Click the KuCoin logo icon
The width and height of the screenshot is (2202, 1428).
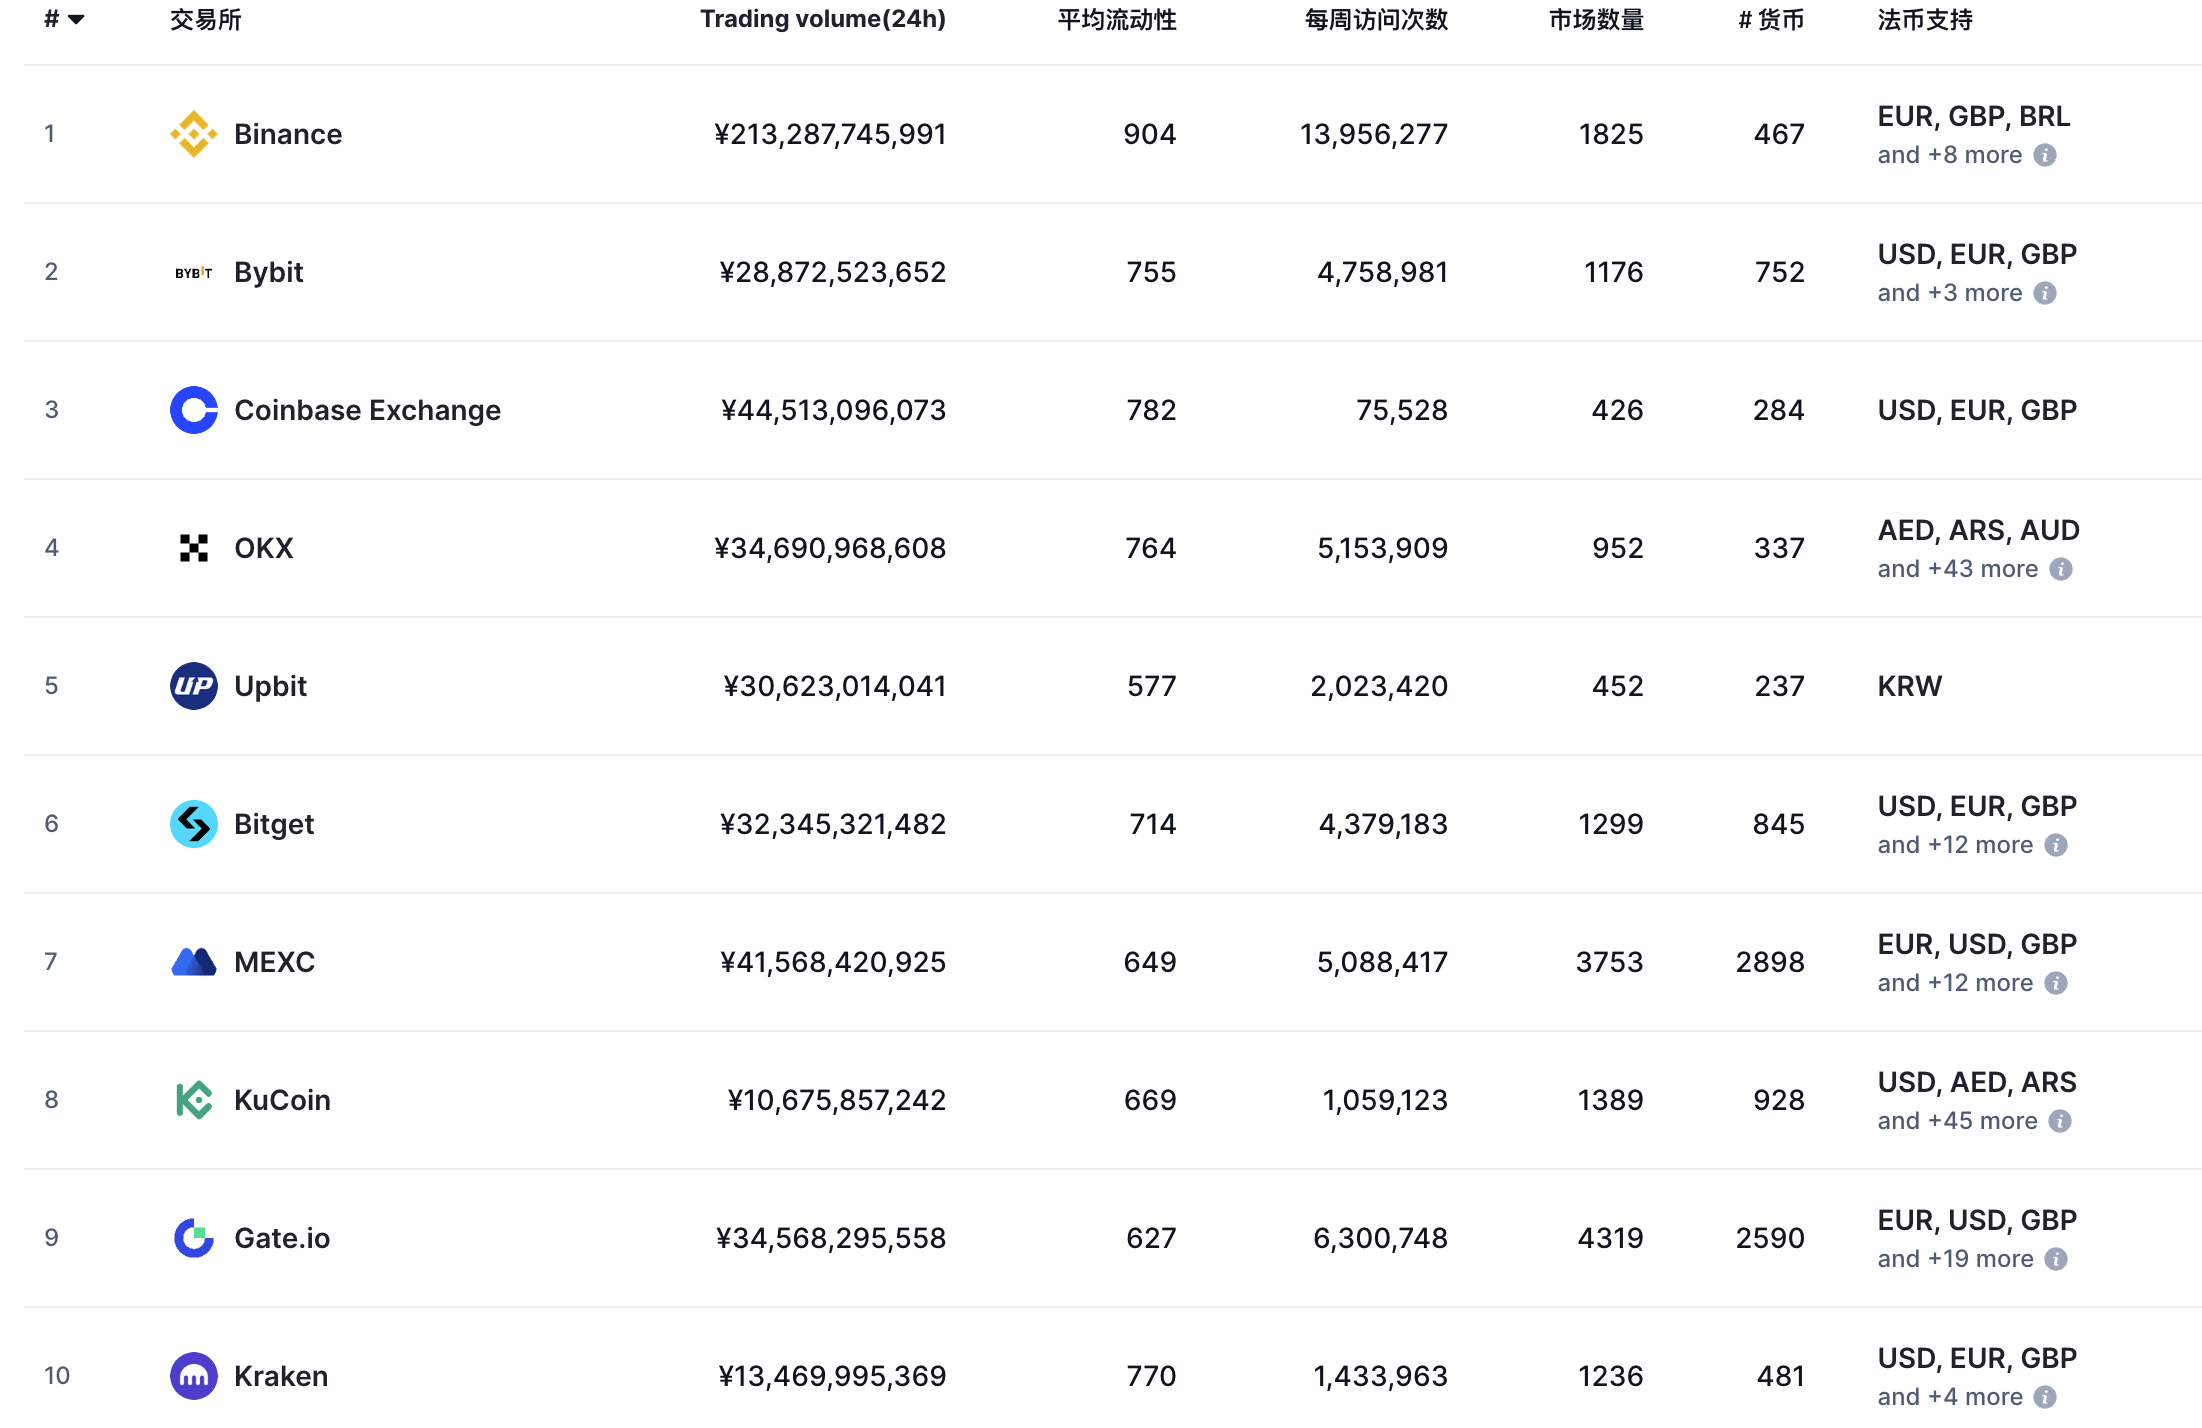(193, 1100)
